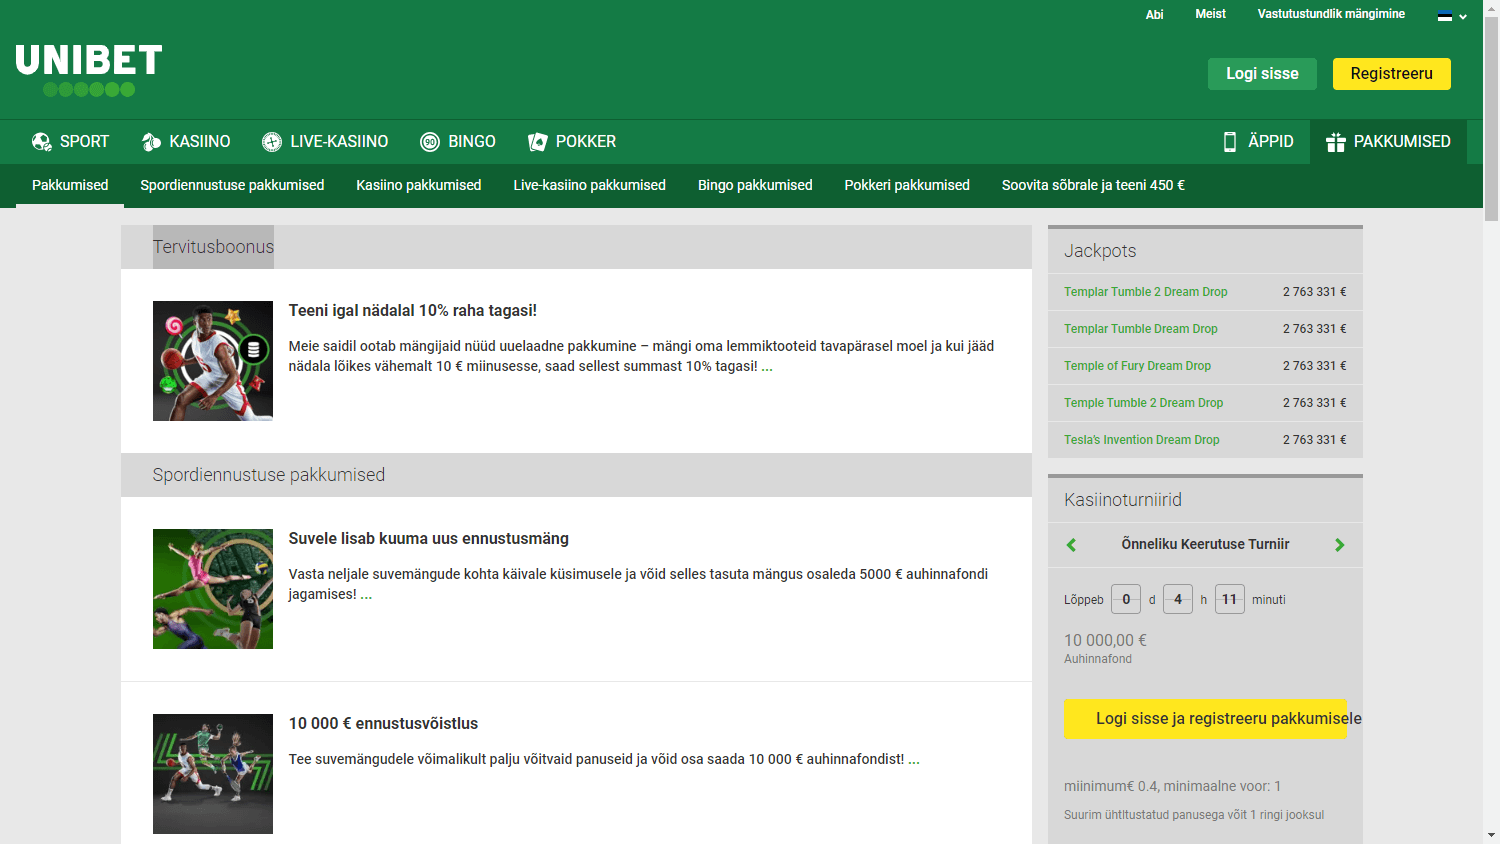Switch to Spordiennustuse pakkumised tab
Screen dimensions: 1500x844
(232, 185)
